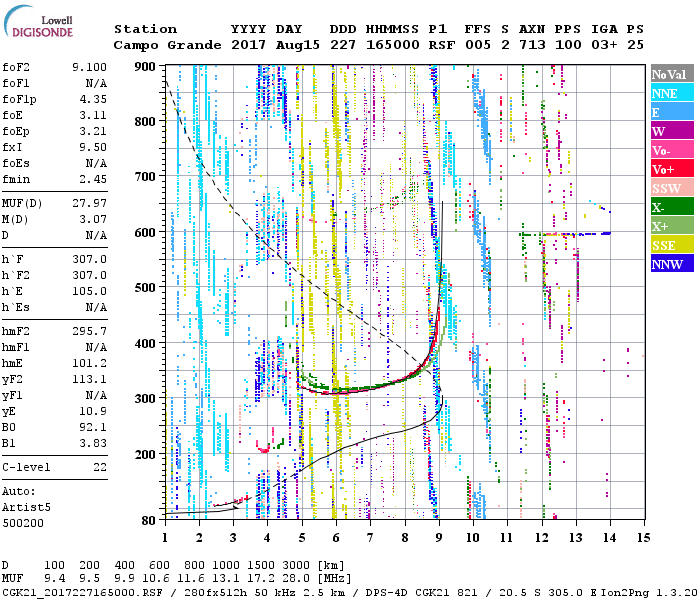Select the NoVal legend swatch

click(x=669, y=74)
